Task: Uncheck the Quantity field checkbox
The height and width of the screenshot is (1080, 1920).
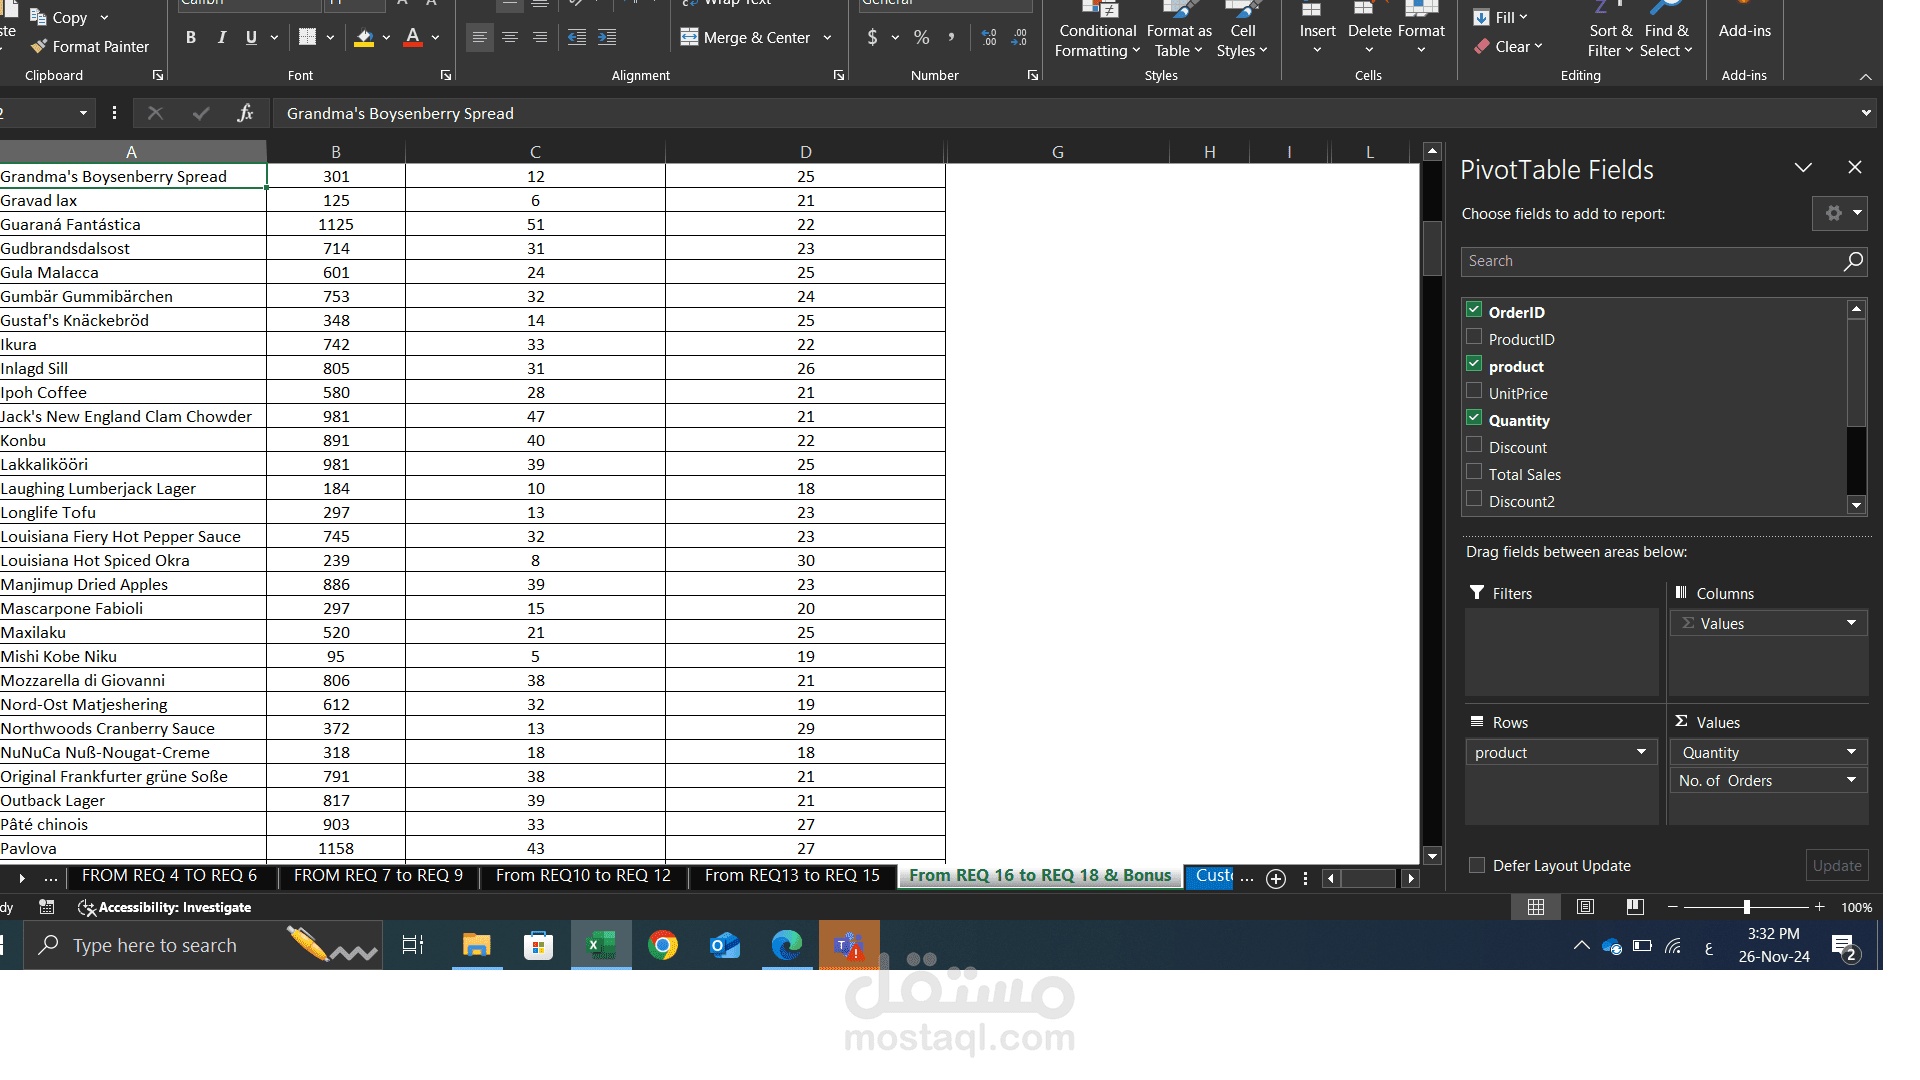Action: [x=1474, y=418]
